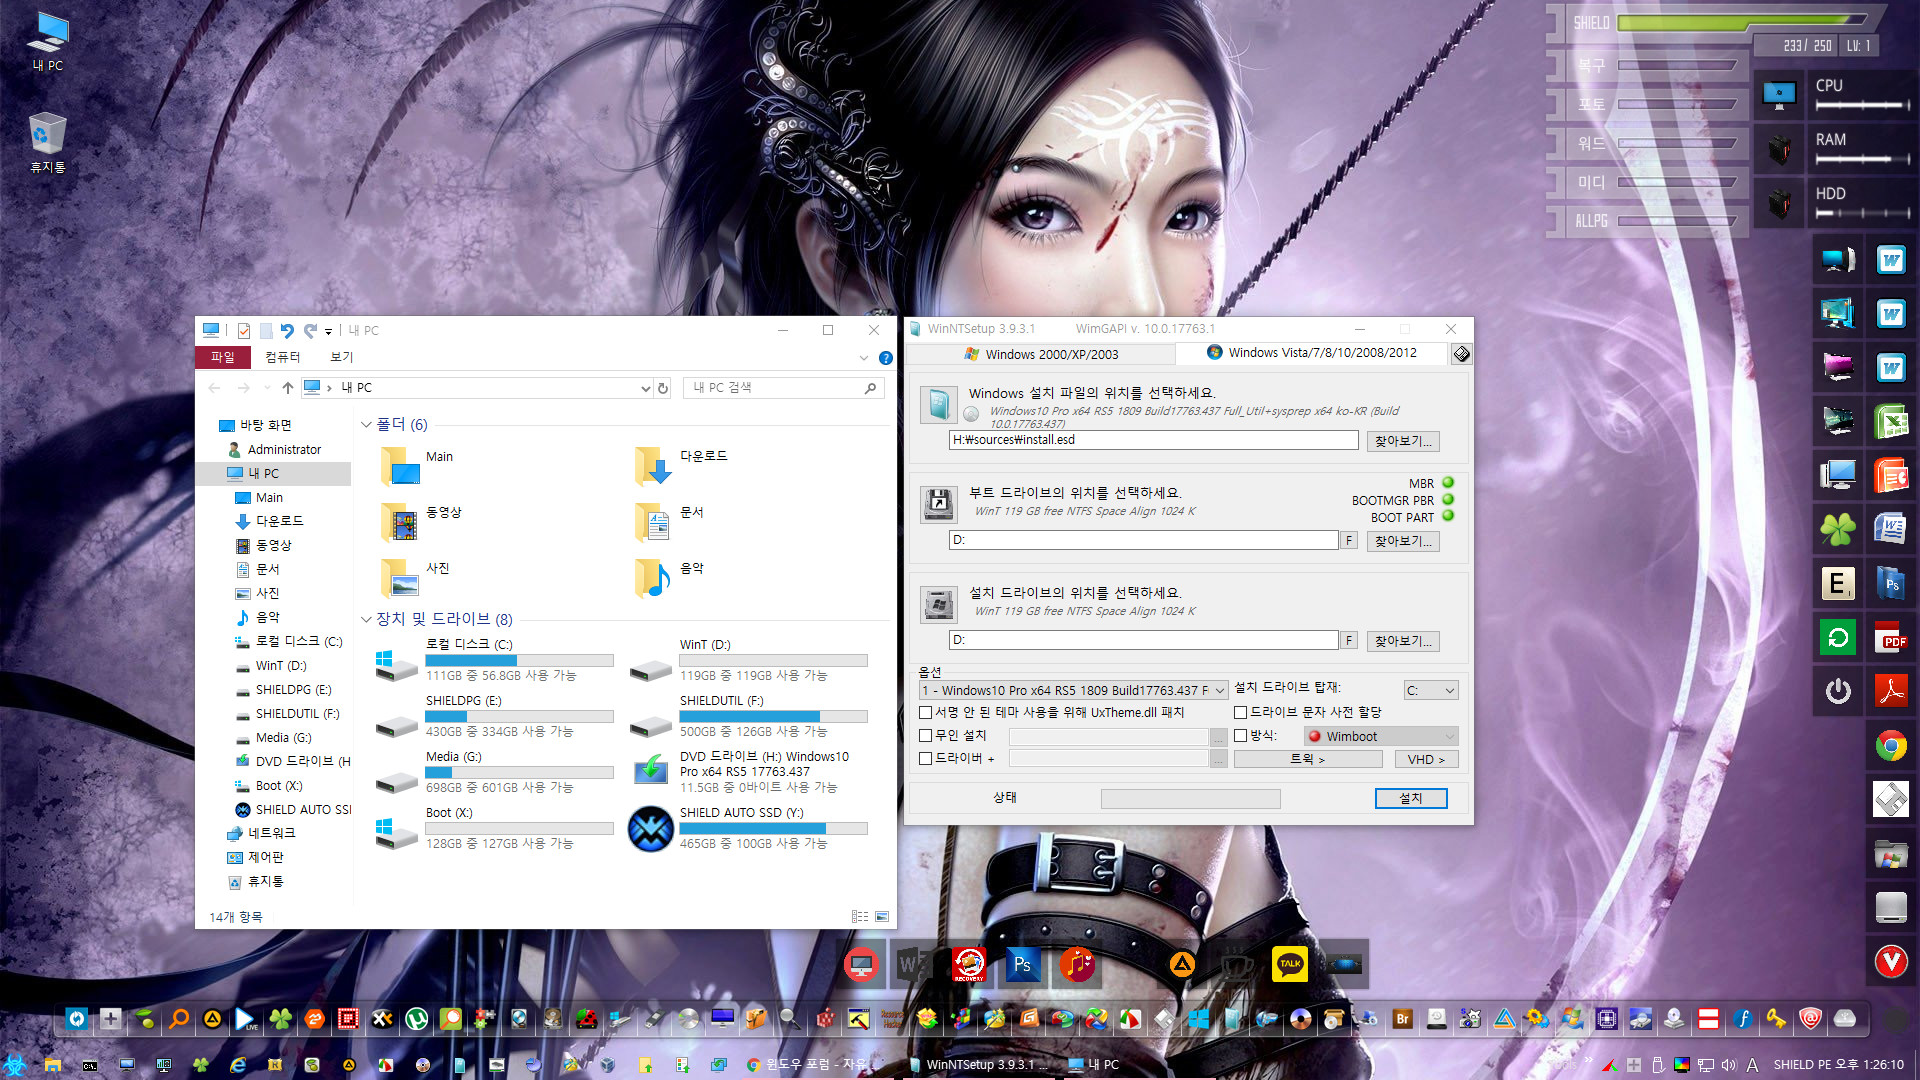Open the Wimboot 방식 dropdown

1381,737
